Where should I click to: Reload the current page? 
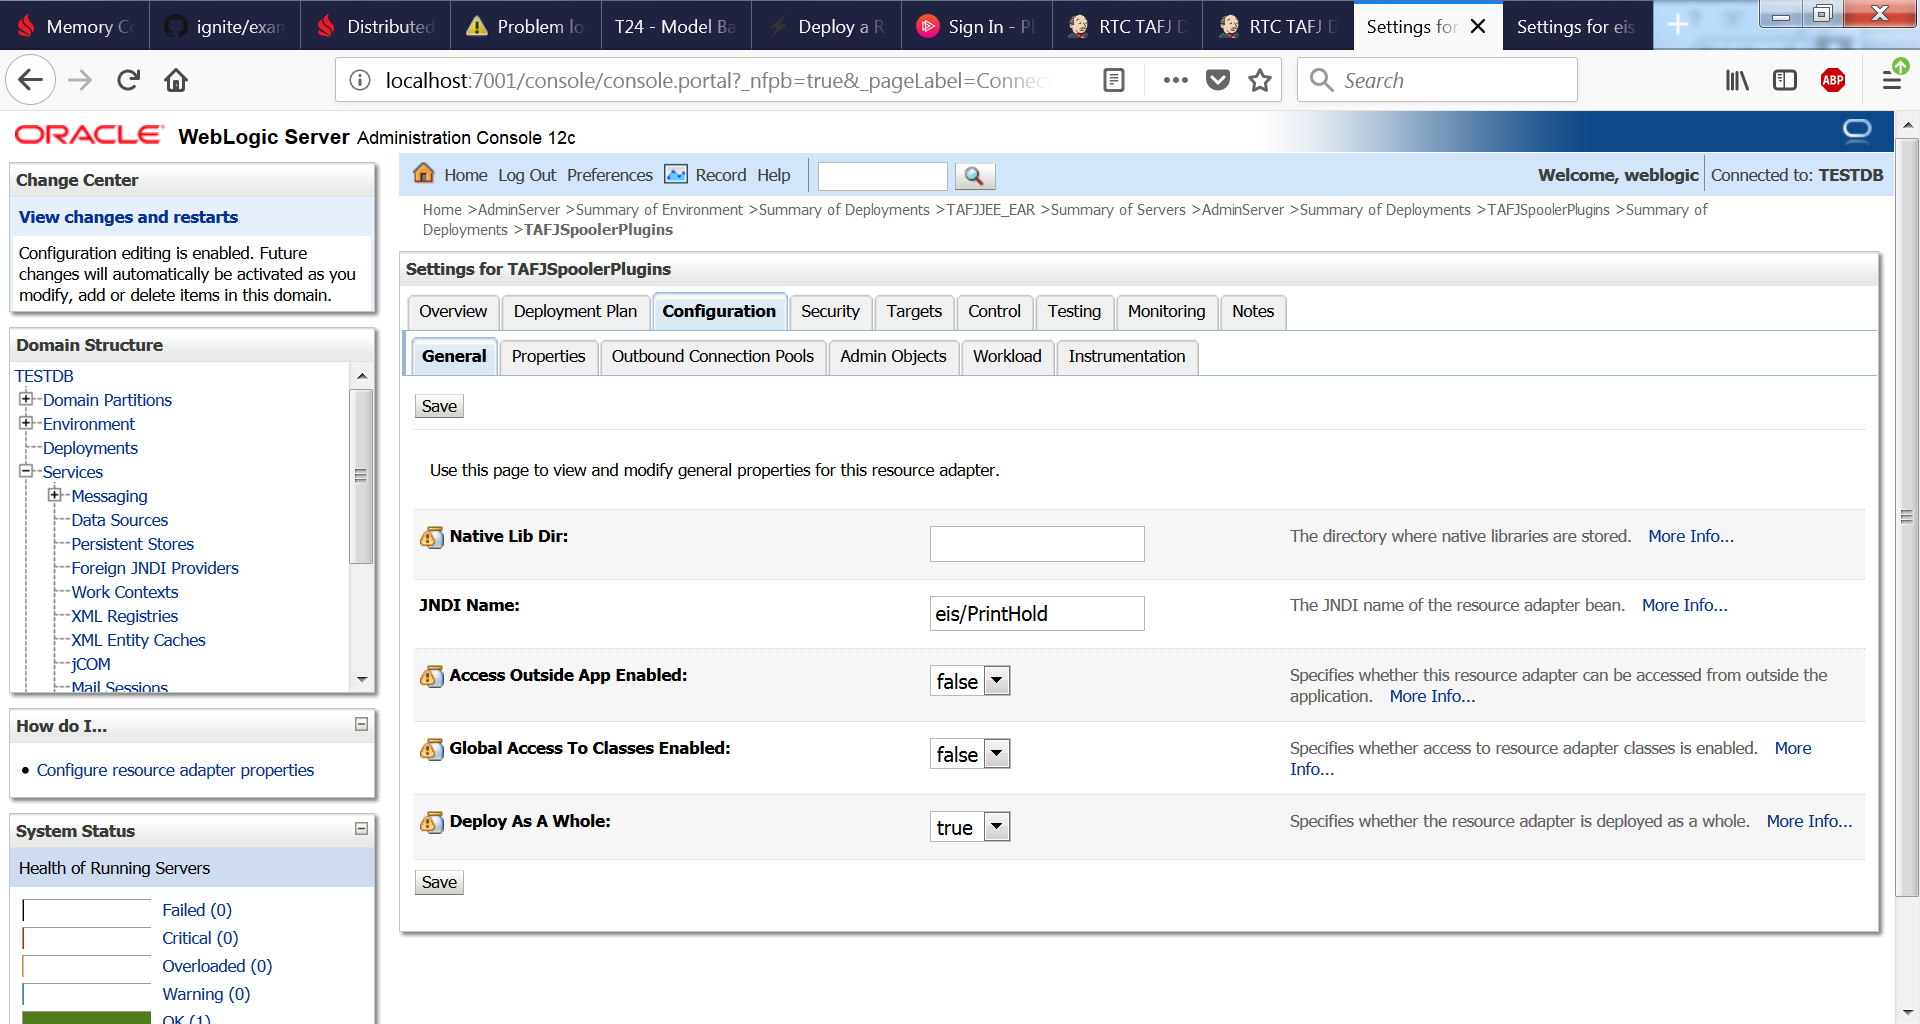pos(128,80)
